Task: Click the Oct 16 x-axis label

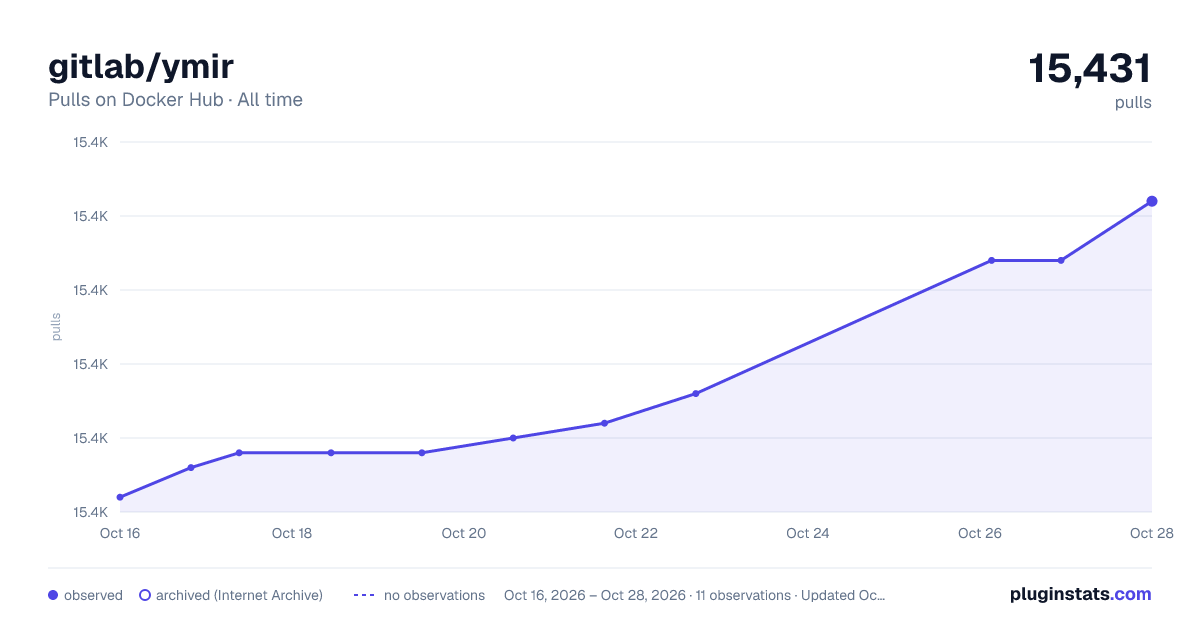Action: click(x=120, y=533)
